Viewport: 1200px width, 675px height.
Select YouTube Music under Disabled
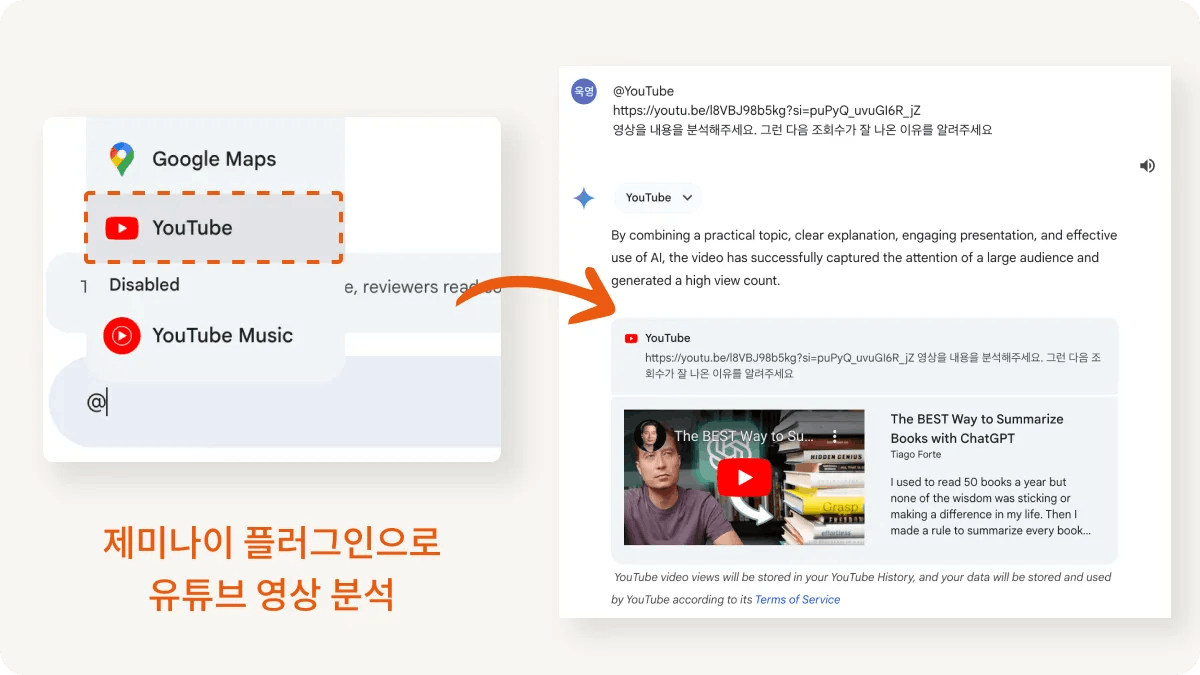click(215, 336)
